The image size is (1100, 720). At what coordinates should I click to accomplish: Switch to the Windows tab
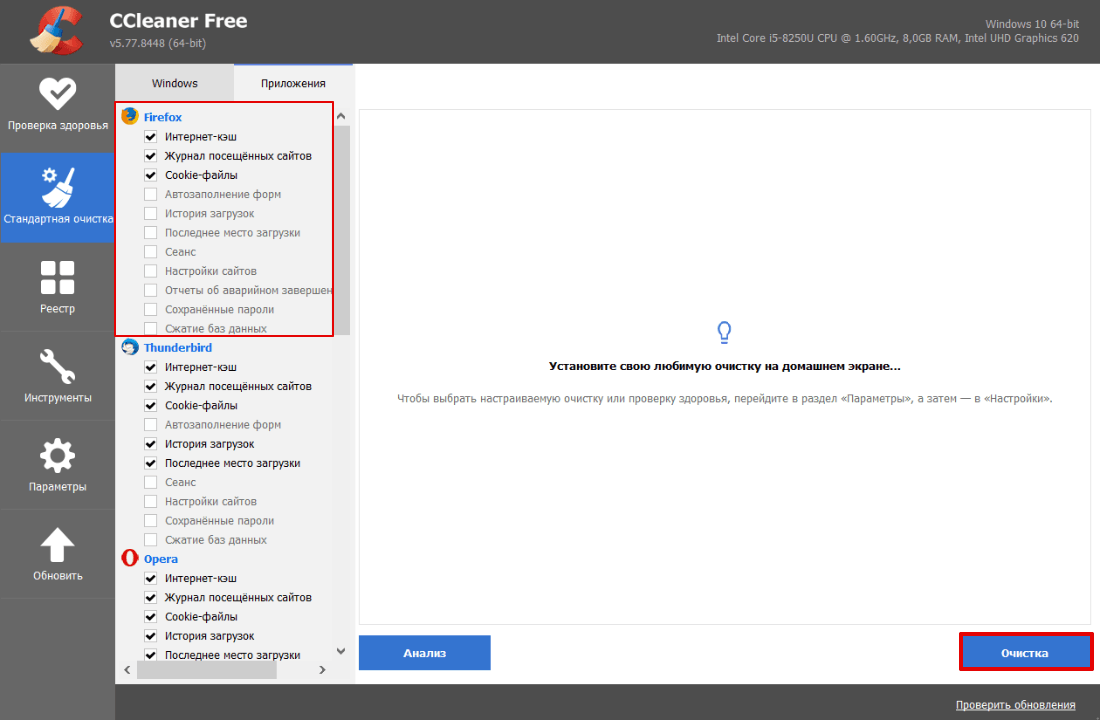click(x=175, y=83)
